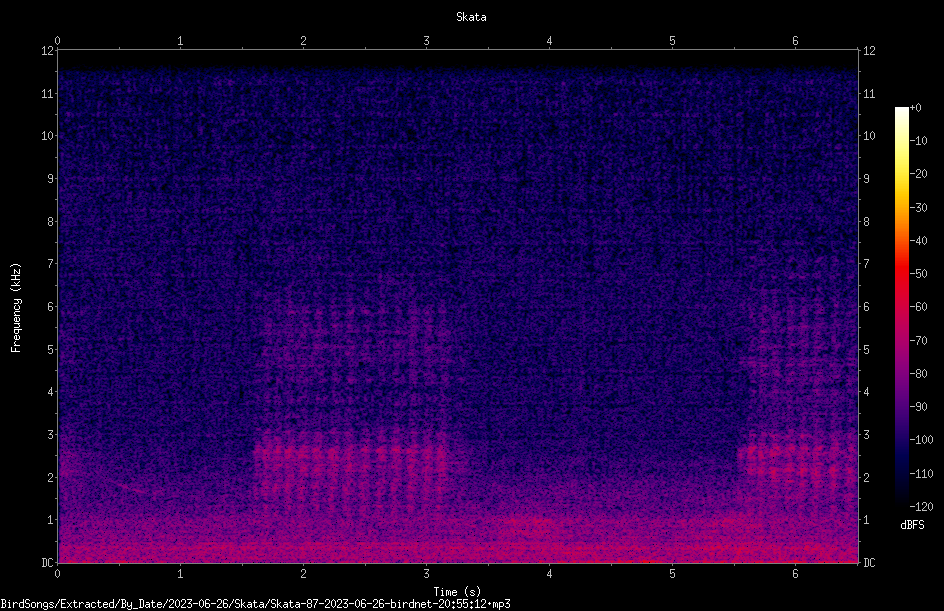Click the '-10' value on the dBFS scale
944x611 pixels.
[918, 141]
